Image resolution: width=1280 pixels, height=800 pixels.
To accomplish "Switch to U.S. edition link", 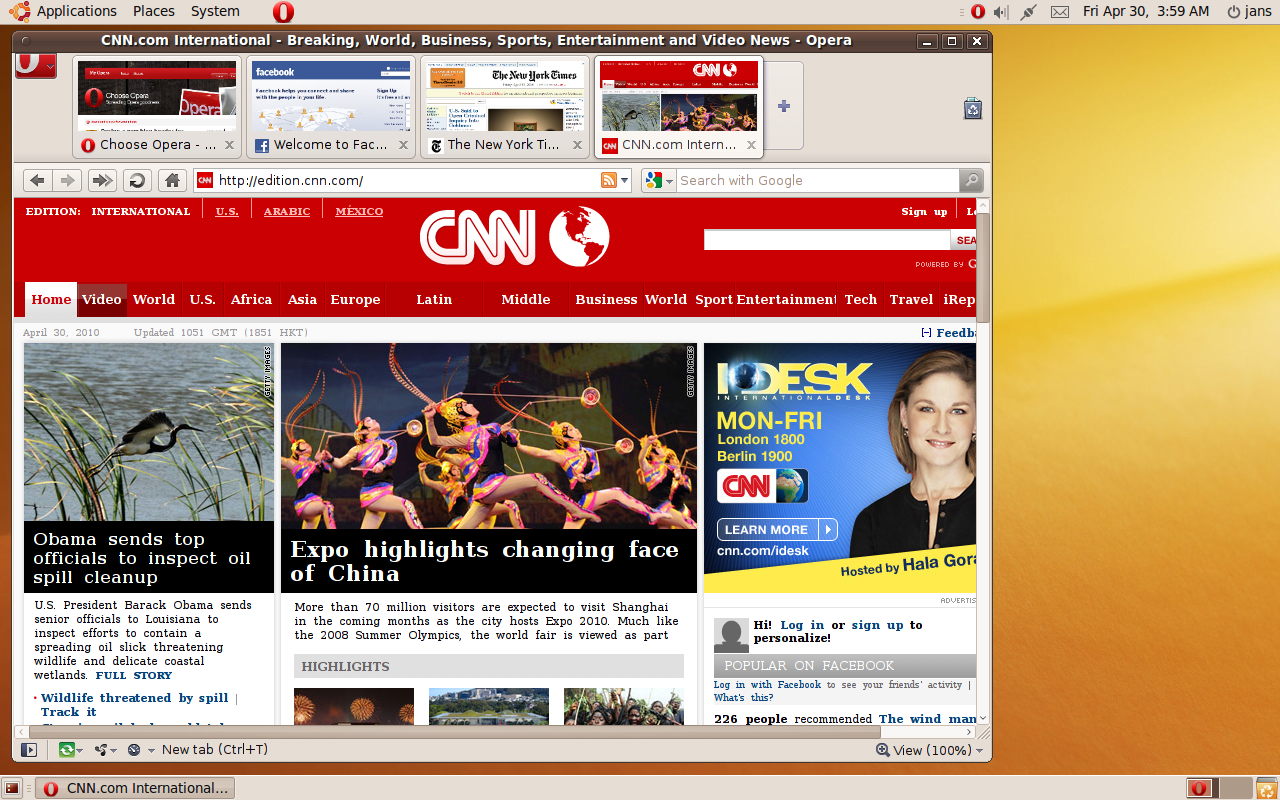I will point(227,211).
